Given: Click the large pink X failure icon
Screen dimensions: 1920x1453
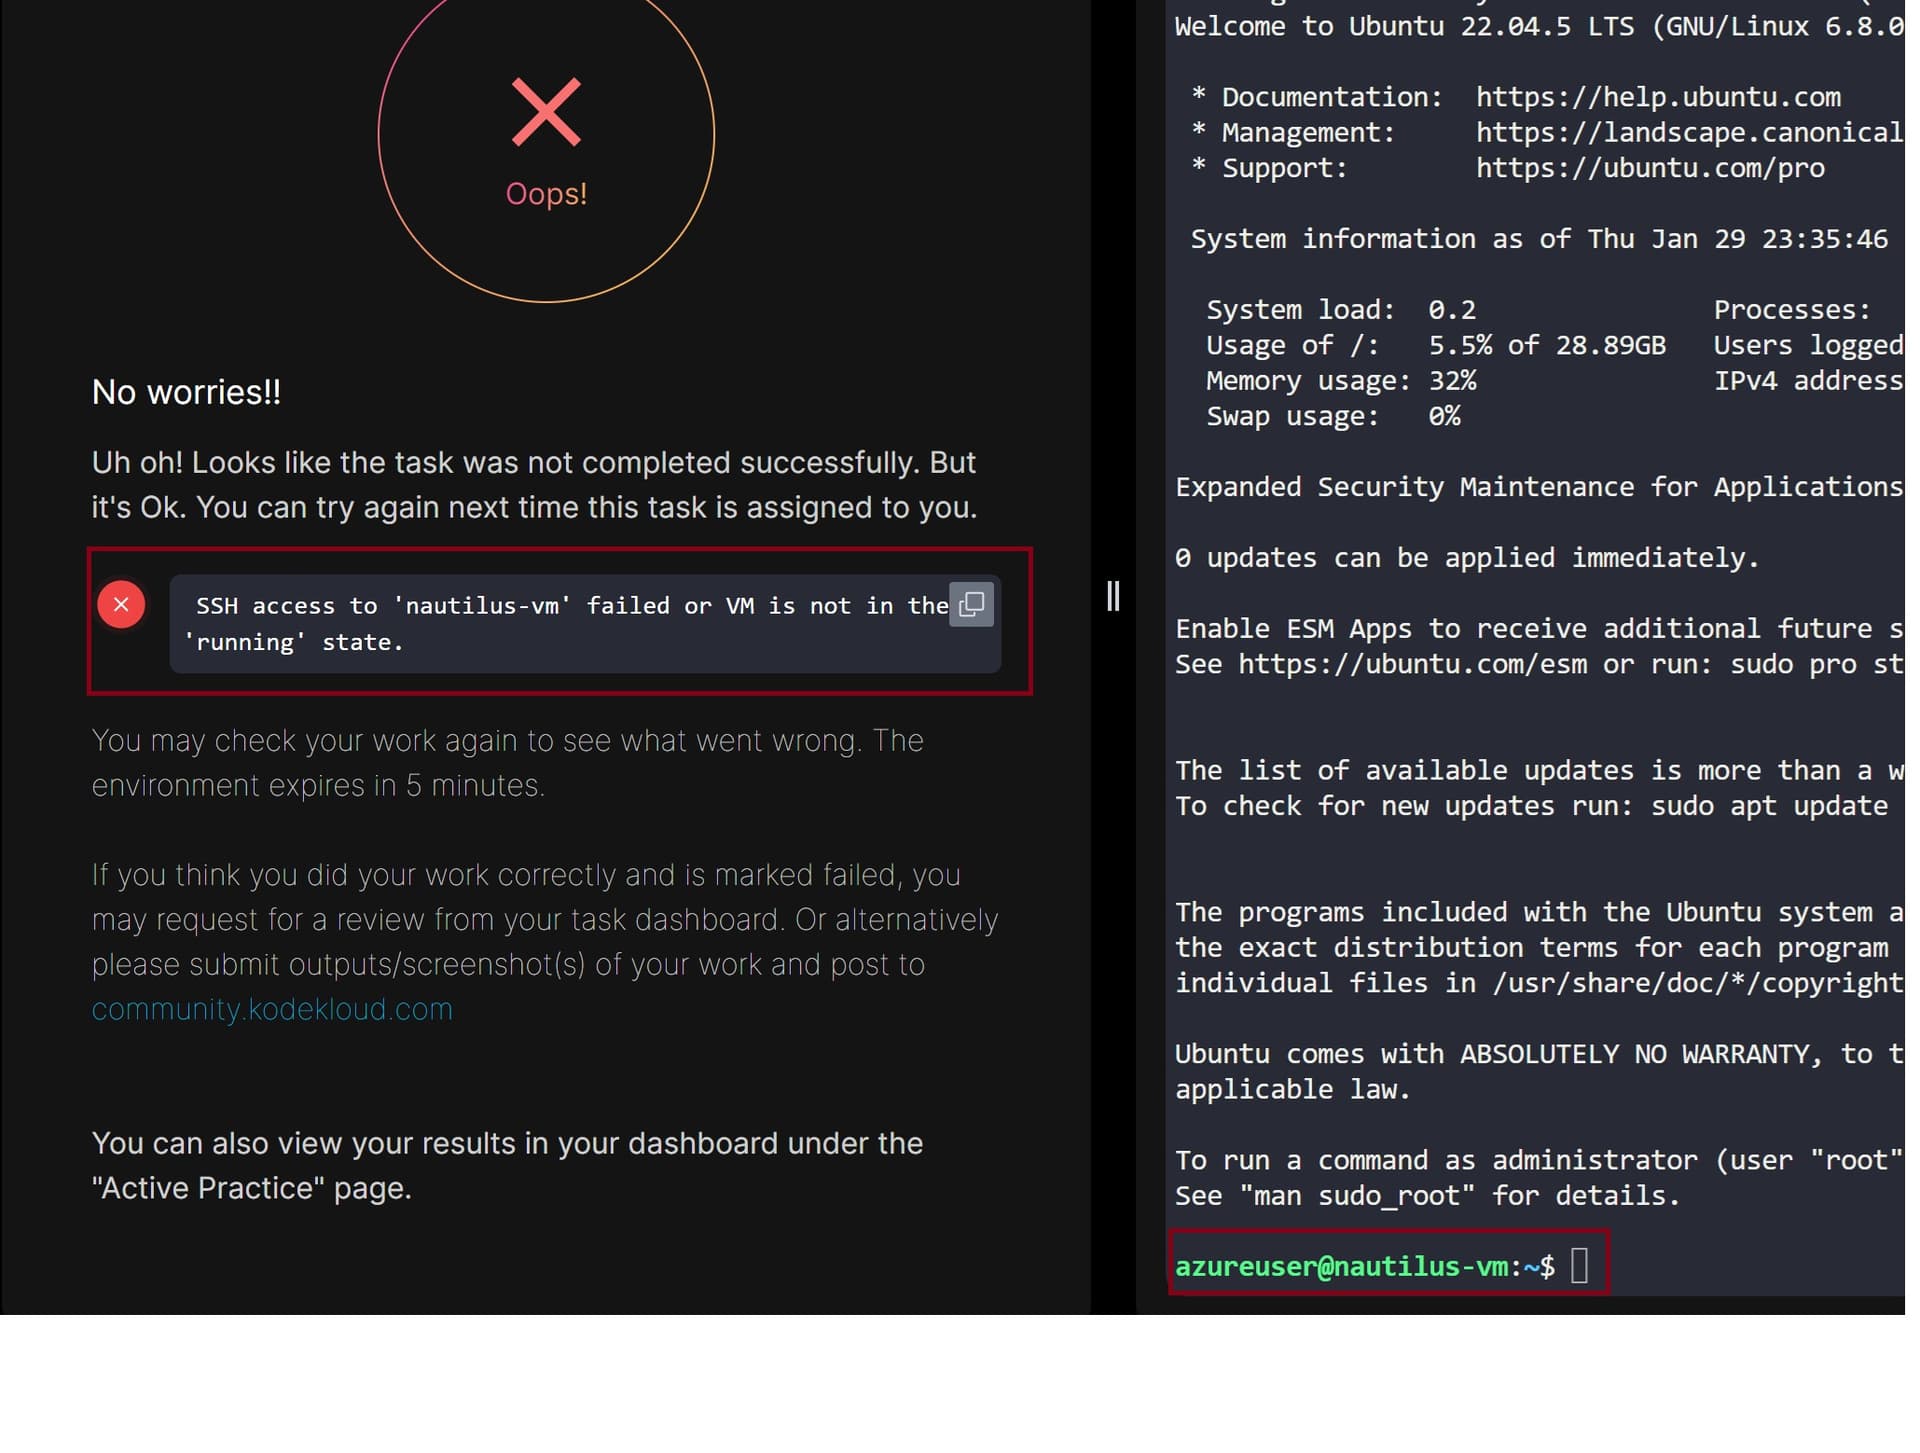Looking at the screenshot, I should pyautogui.click(x=546, y=113).
